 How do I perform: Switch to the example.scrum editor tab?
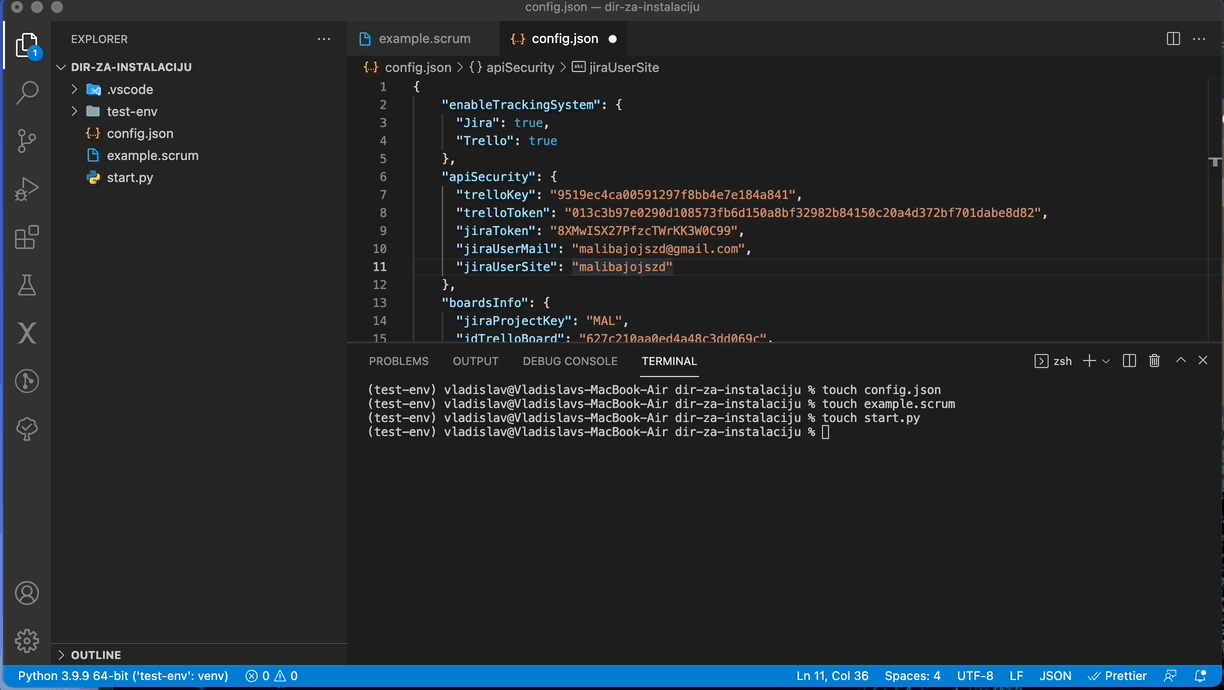[423, 39]
